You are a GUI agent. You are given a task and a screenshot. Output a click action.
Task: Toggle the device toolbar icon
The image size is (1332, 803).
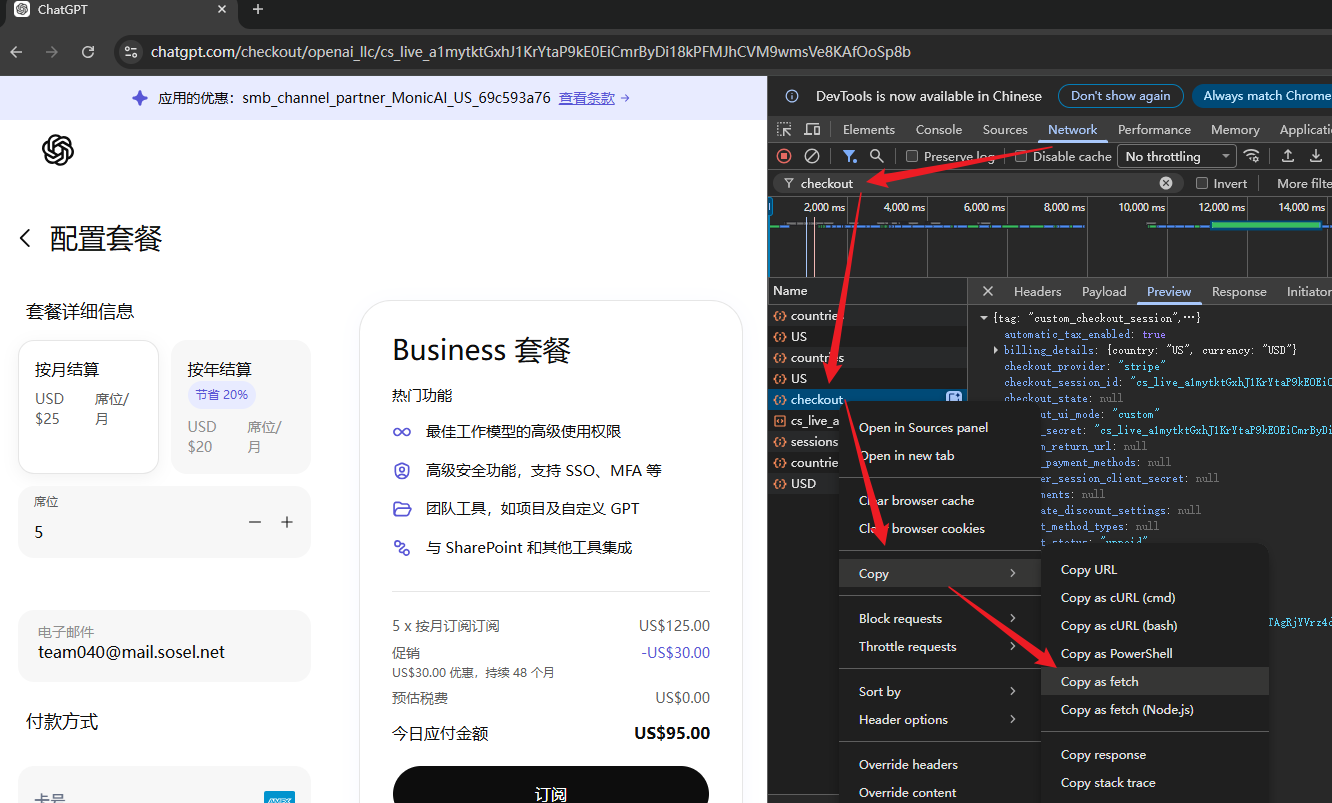(x=812, y=130)
